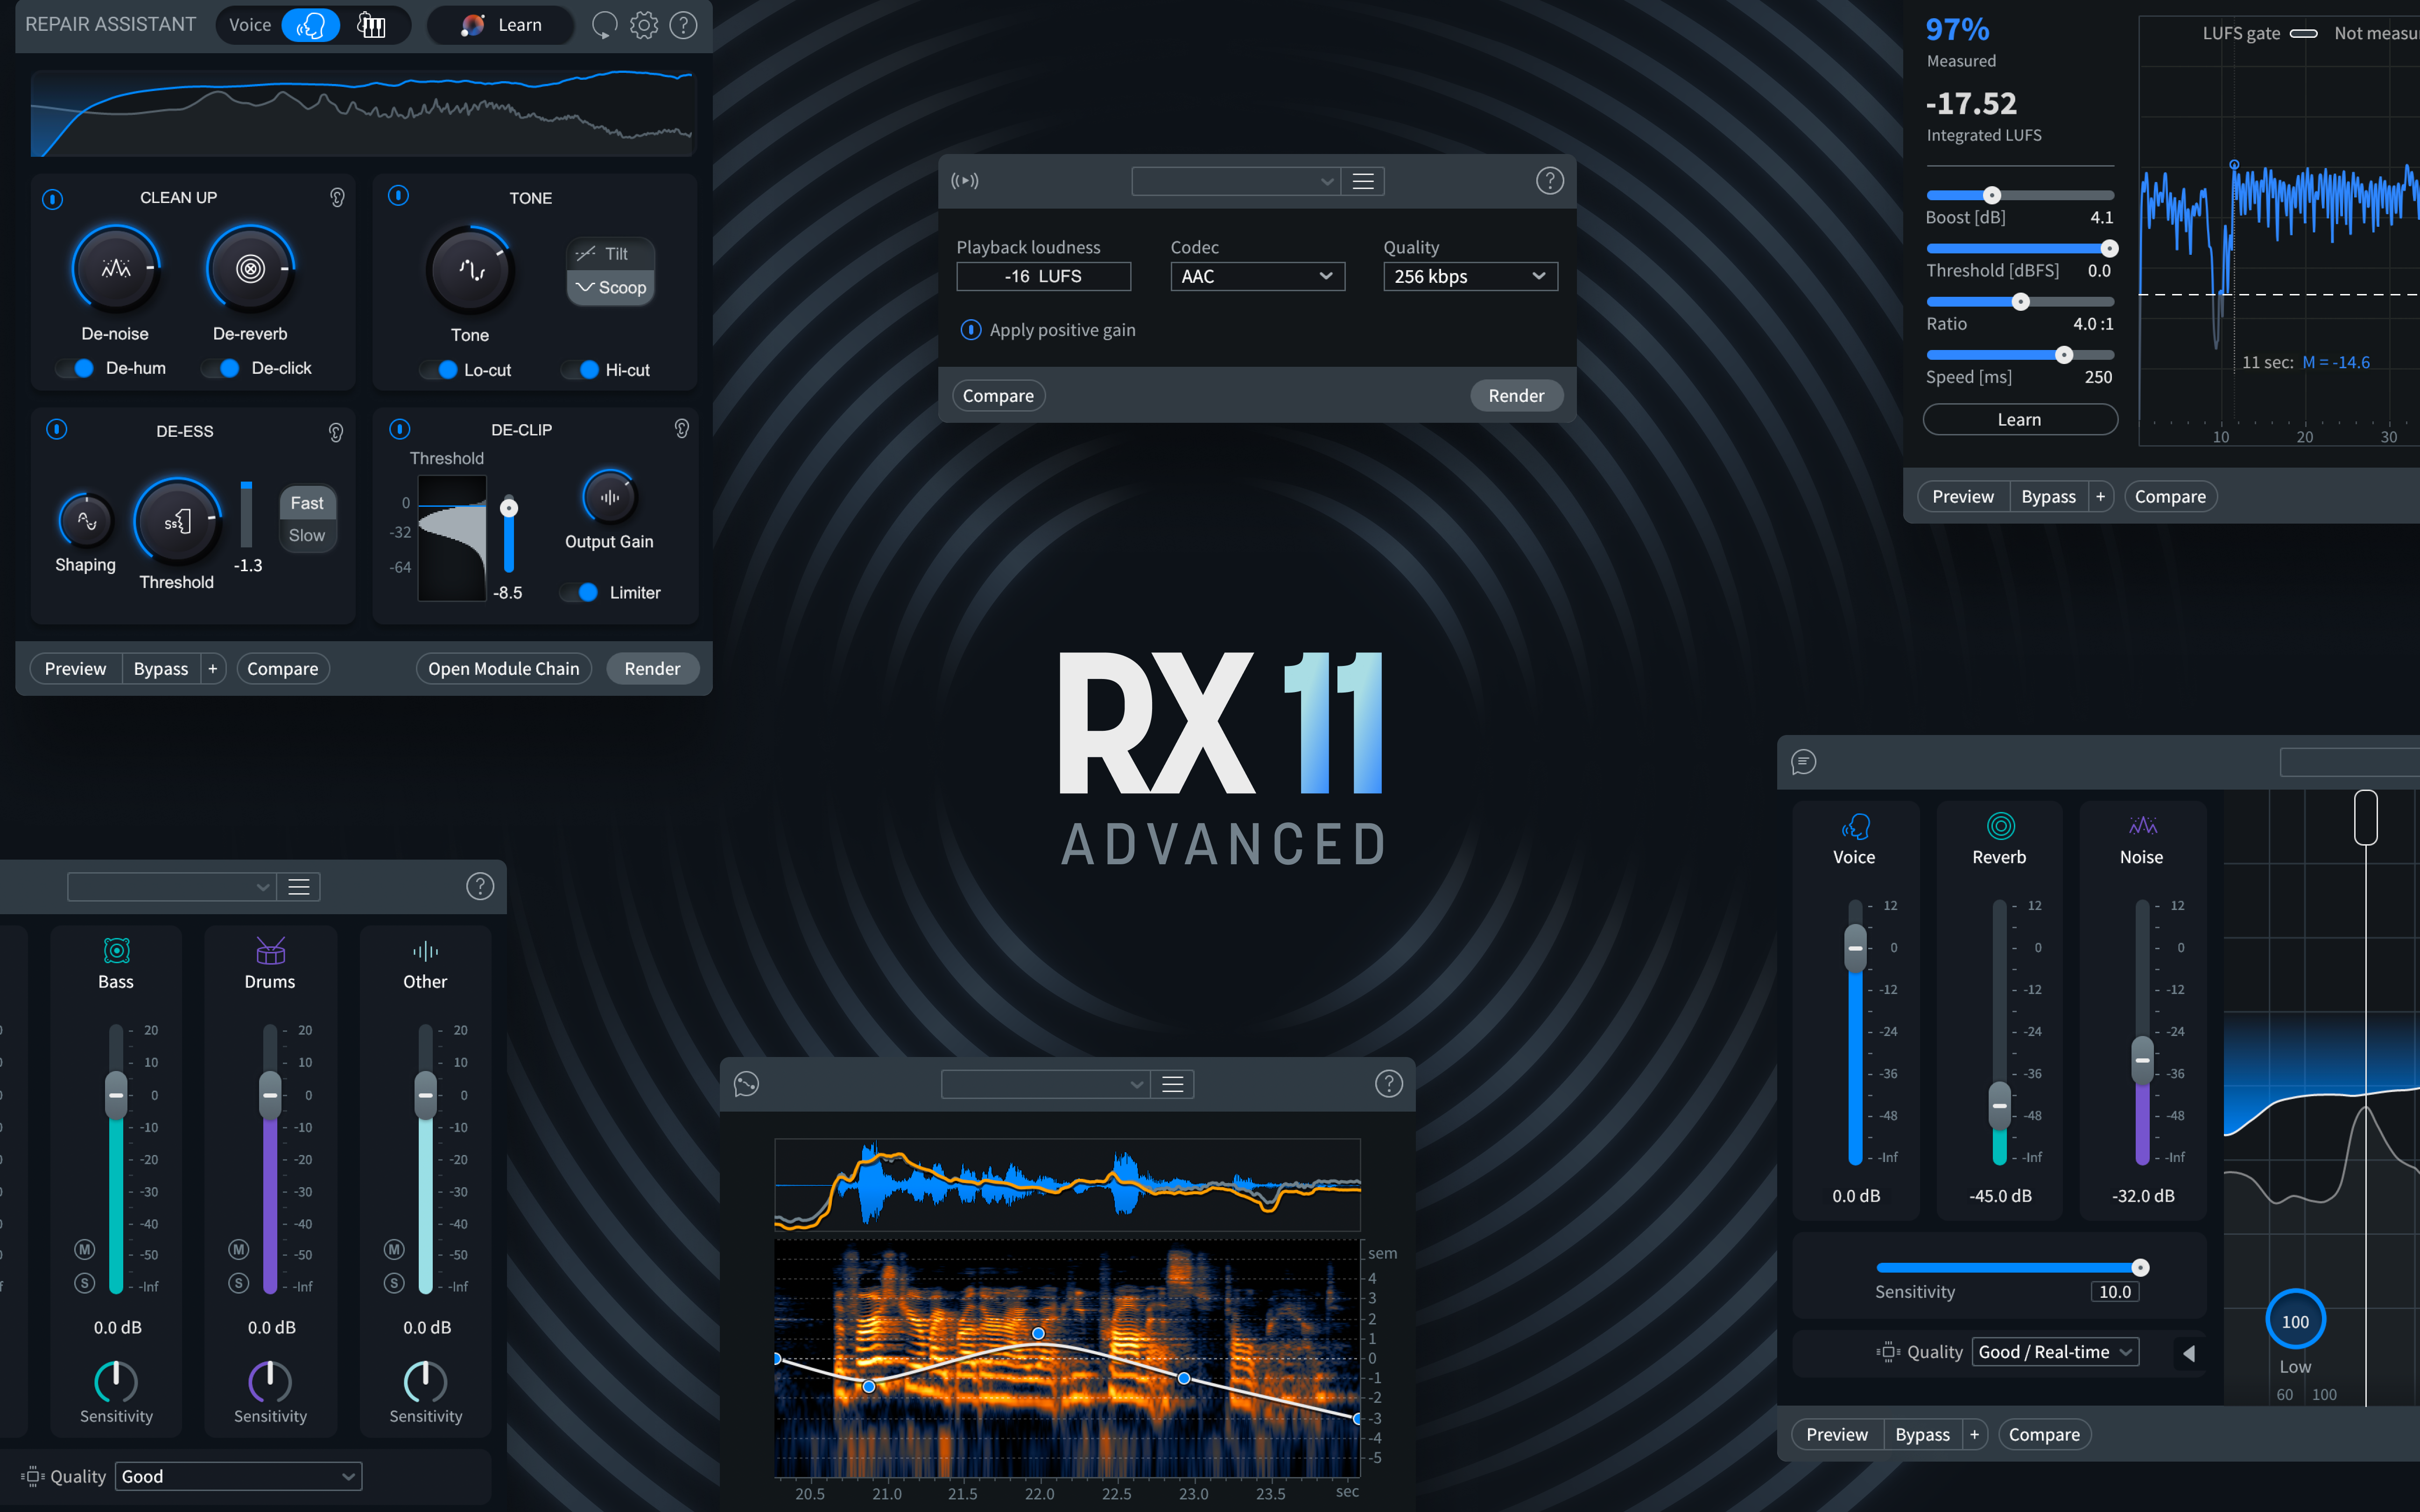This screenshot has width=2420, height=1512.
Task: Toggle the Limiter in De-clip module
Action: pyautogui.click(x=578, y=592)
